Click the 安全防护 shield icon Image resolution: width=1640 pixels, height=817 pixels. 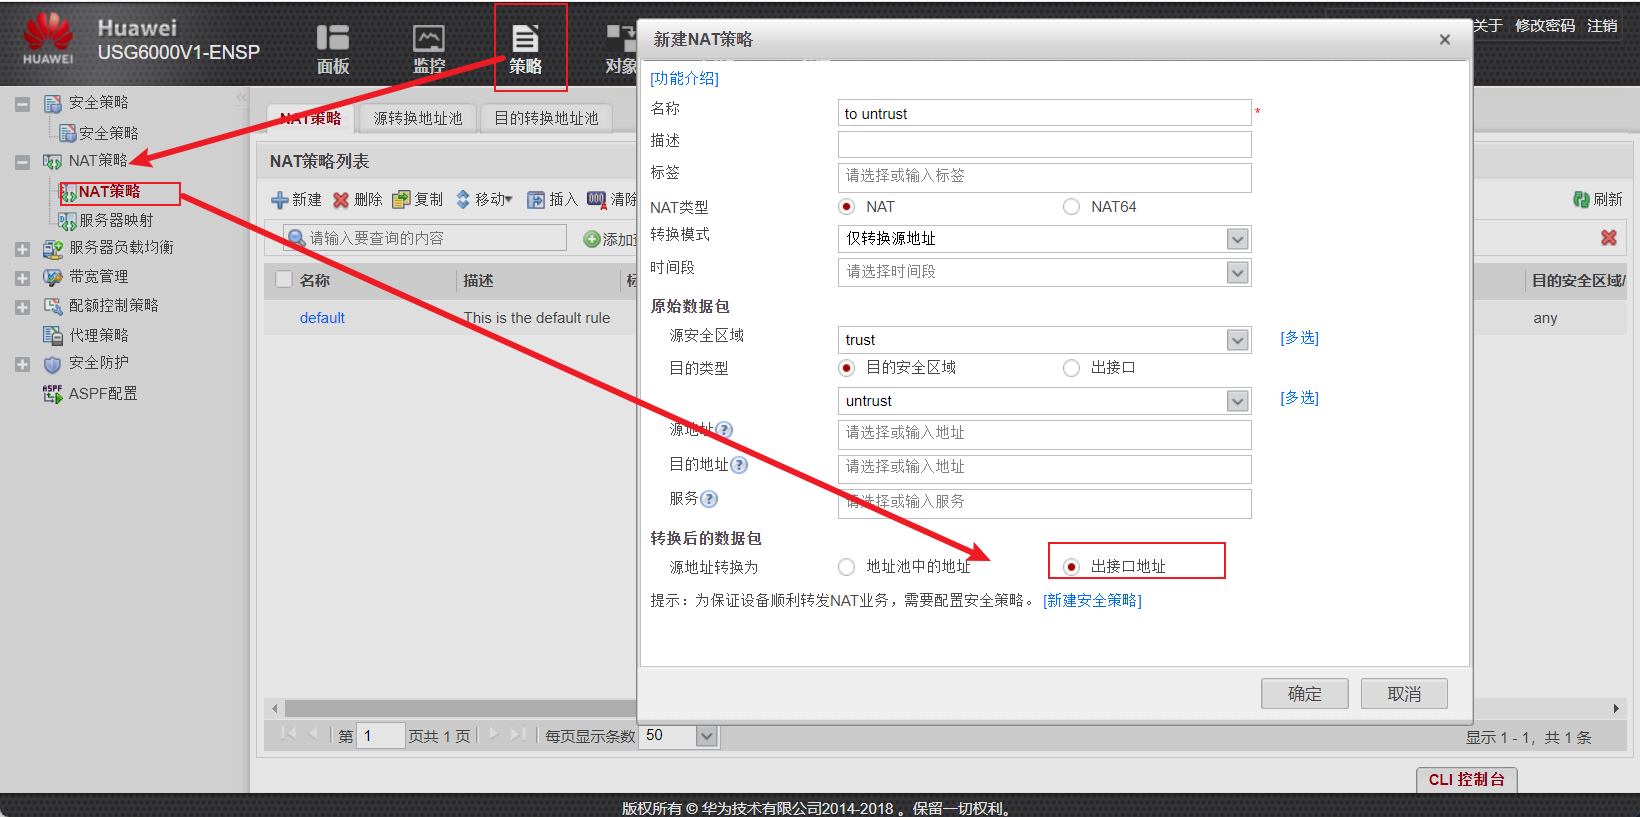tap(53, 364)
